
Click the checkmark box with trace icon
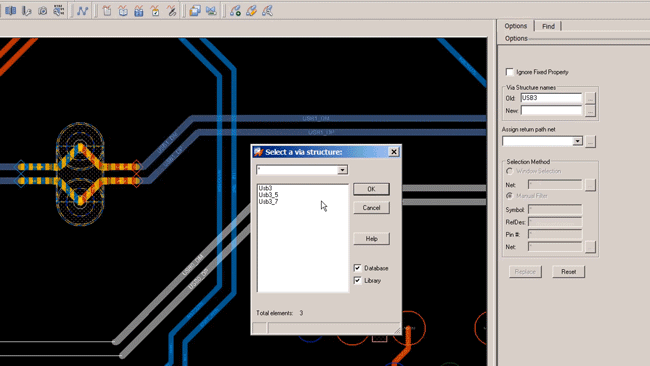[155, 11]
